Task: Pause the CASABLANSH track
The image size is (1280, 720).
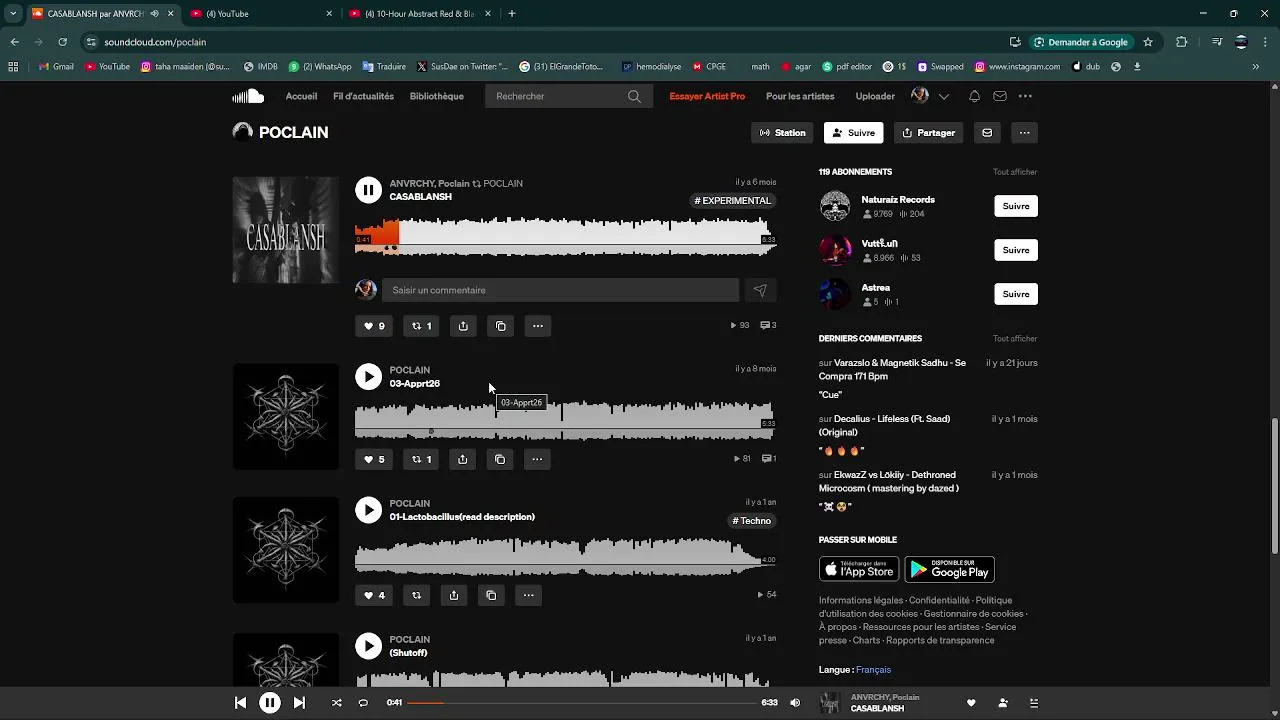Action: (368, 190)
